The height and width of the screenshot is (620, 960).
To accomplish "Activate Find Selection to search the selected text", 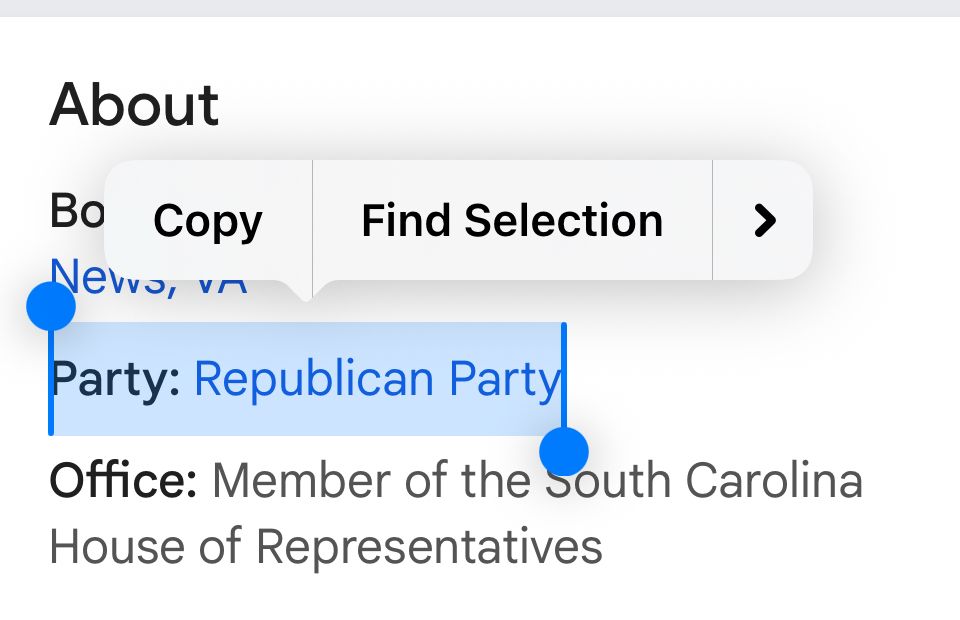I will (511, 220).
